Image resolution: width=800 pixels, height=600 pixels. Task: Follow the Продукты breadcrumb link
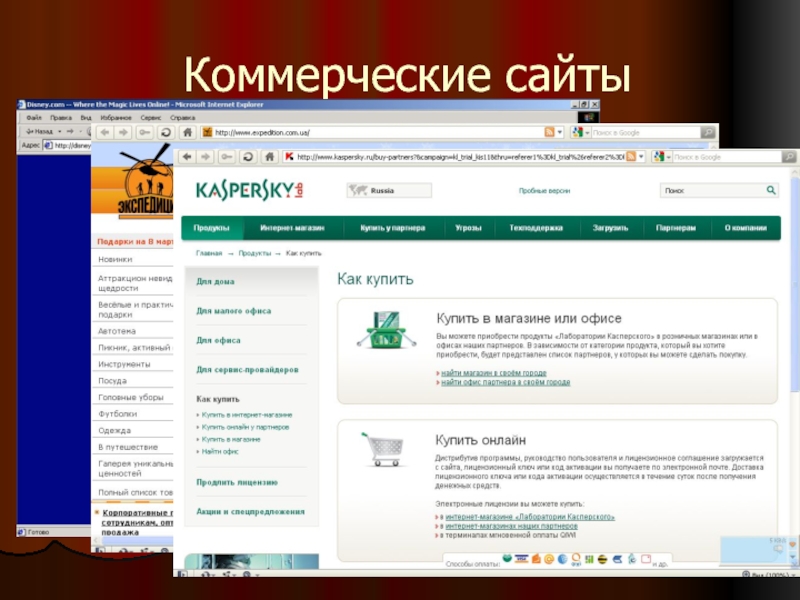255,253
